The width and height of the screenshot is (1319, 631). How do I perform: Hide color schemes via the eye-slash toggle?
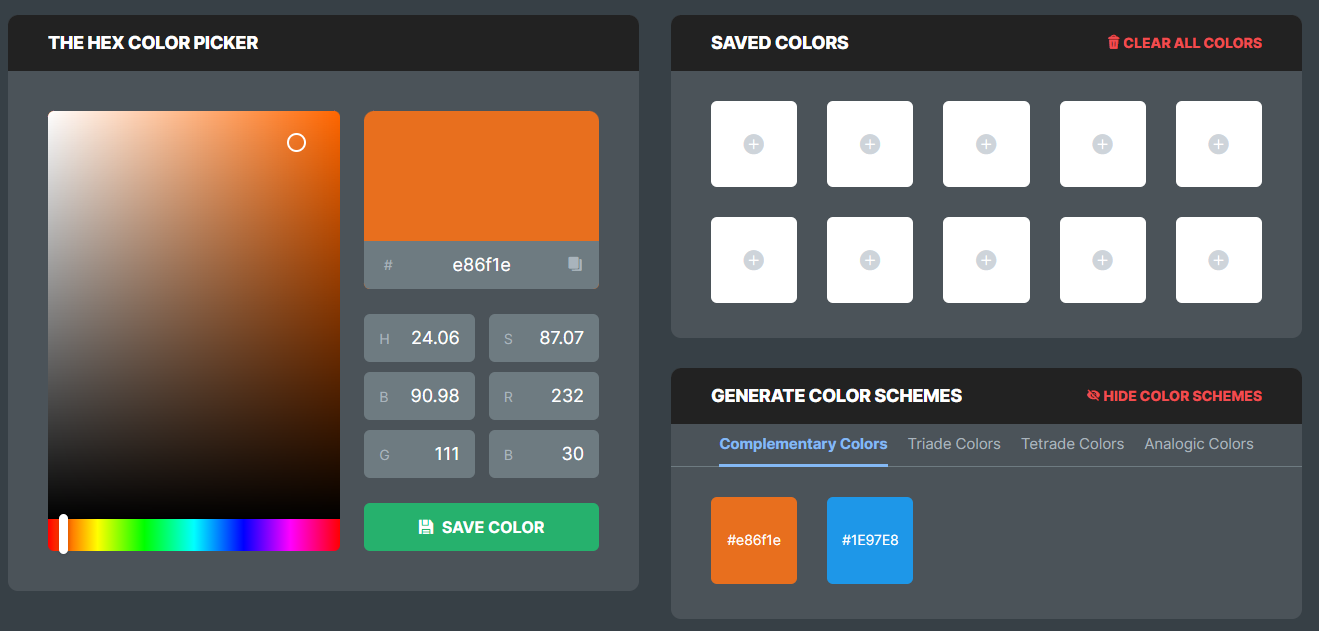point(1093,396)
